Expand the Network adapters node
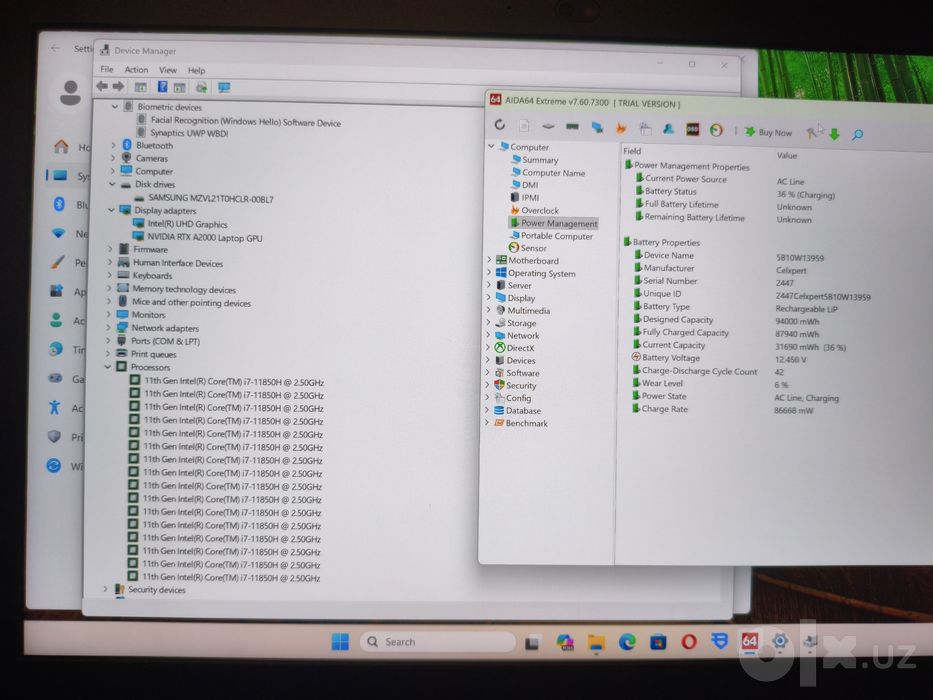The width and height of the screenshot is (933, 700). pos(108,327)
